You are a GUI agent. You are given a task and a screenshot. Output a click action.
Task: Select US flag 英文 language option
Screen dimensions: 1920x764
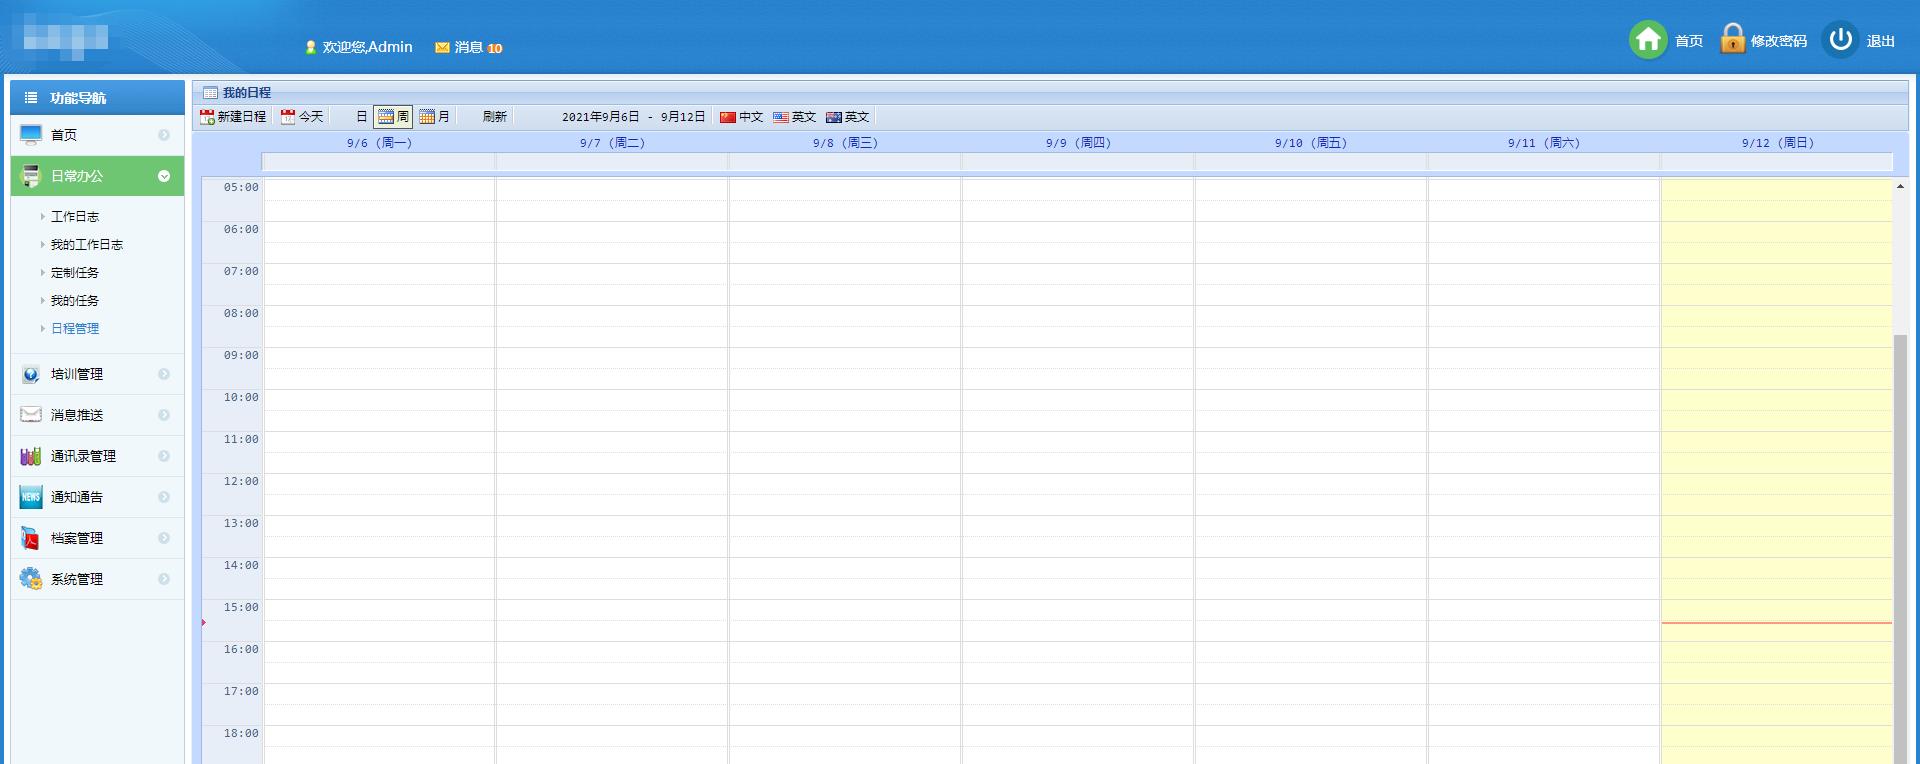(781, 117)
